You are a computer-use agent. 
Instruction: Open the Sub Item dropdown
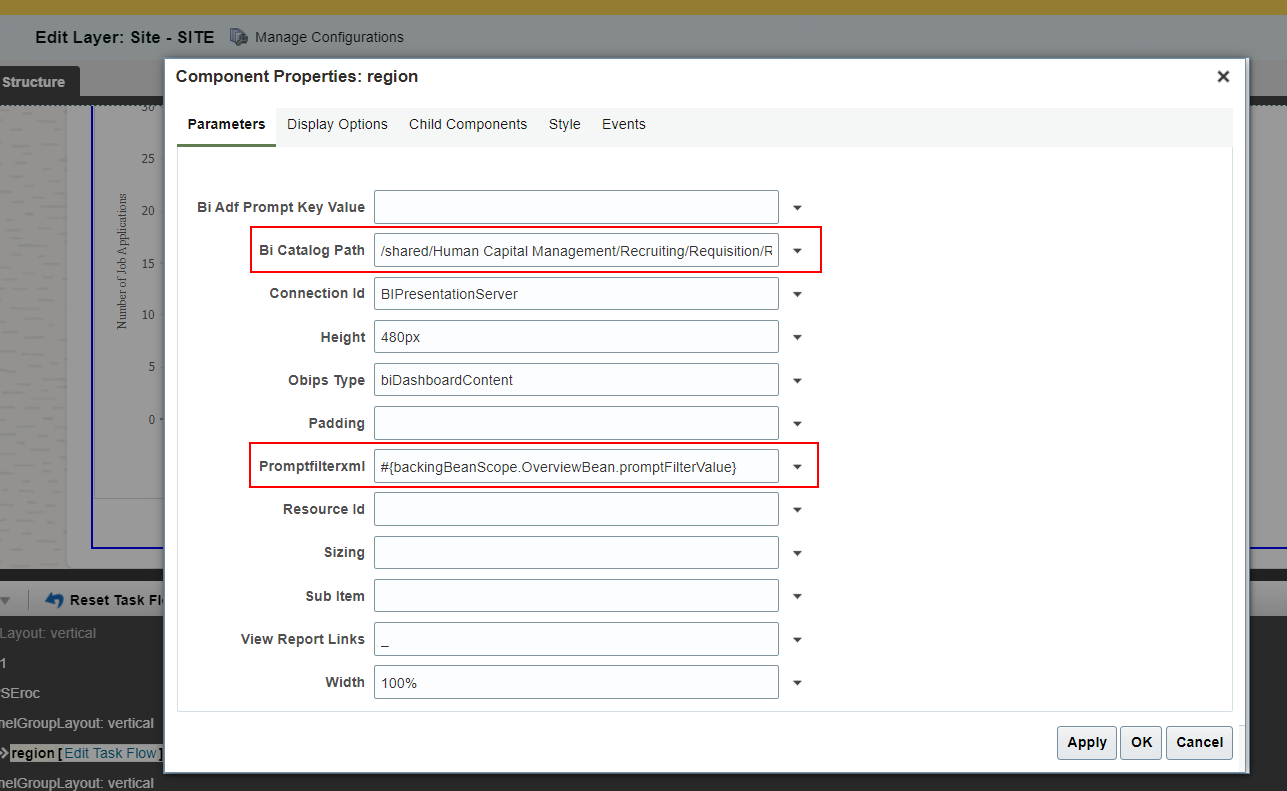(x=797, y=595)
